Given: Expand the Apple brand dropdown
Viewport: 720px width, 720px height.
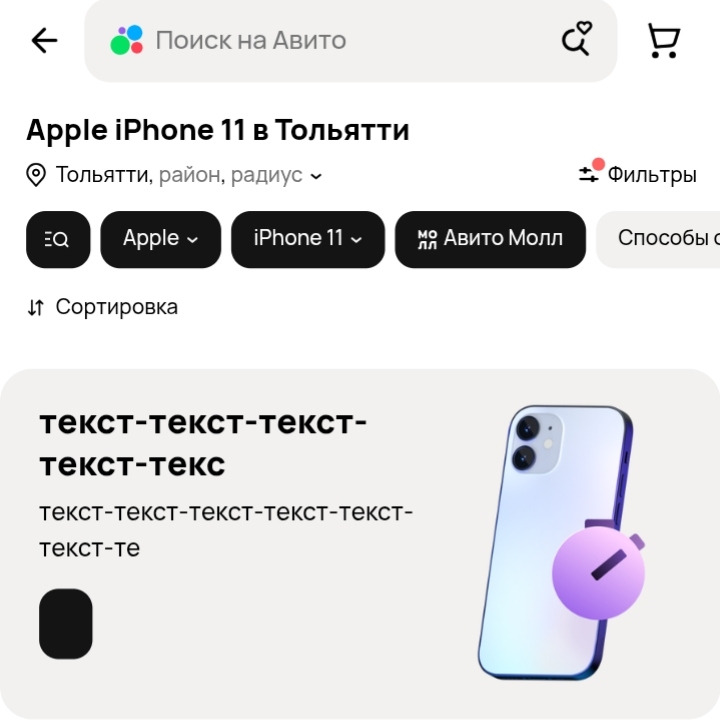Looking at the screenshot, I should click(x=160, y=239).
